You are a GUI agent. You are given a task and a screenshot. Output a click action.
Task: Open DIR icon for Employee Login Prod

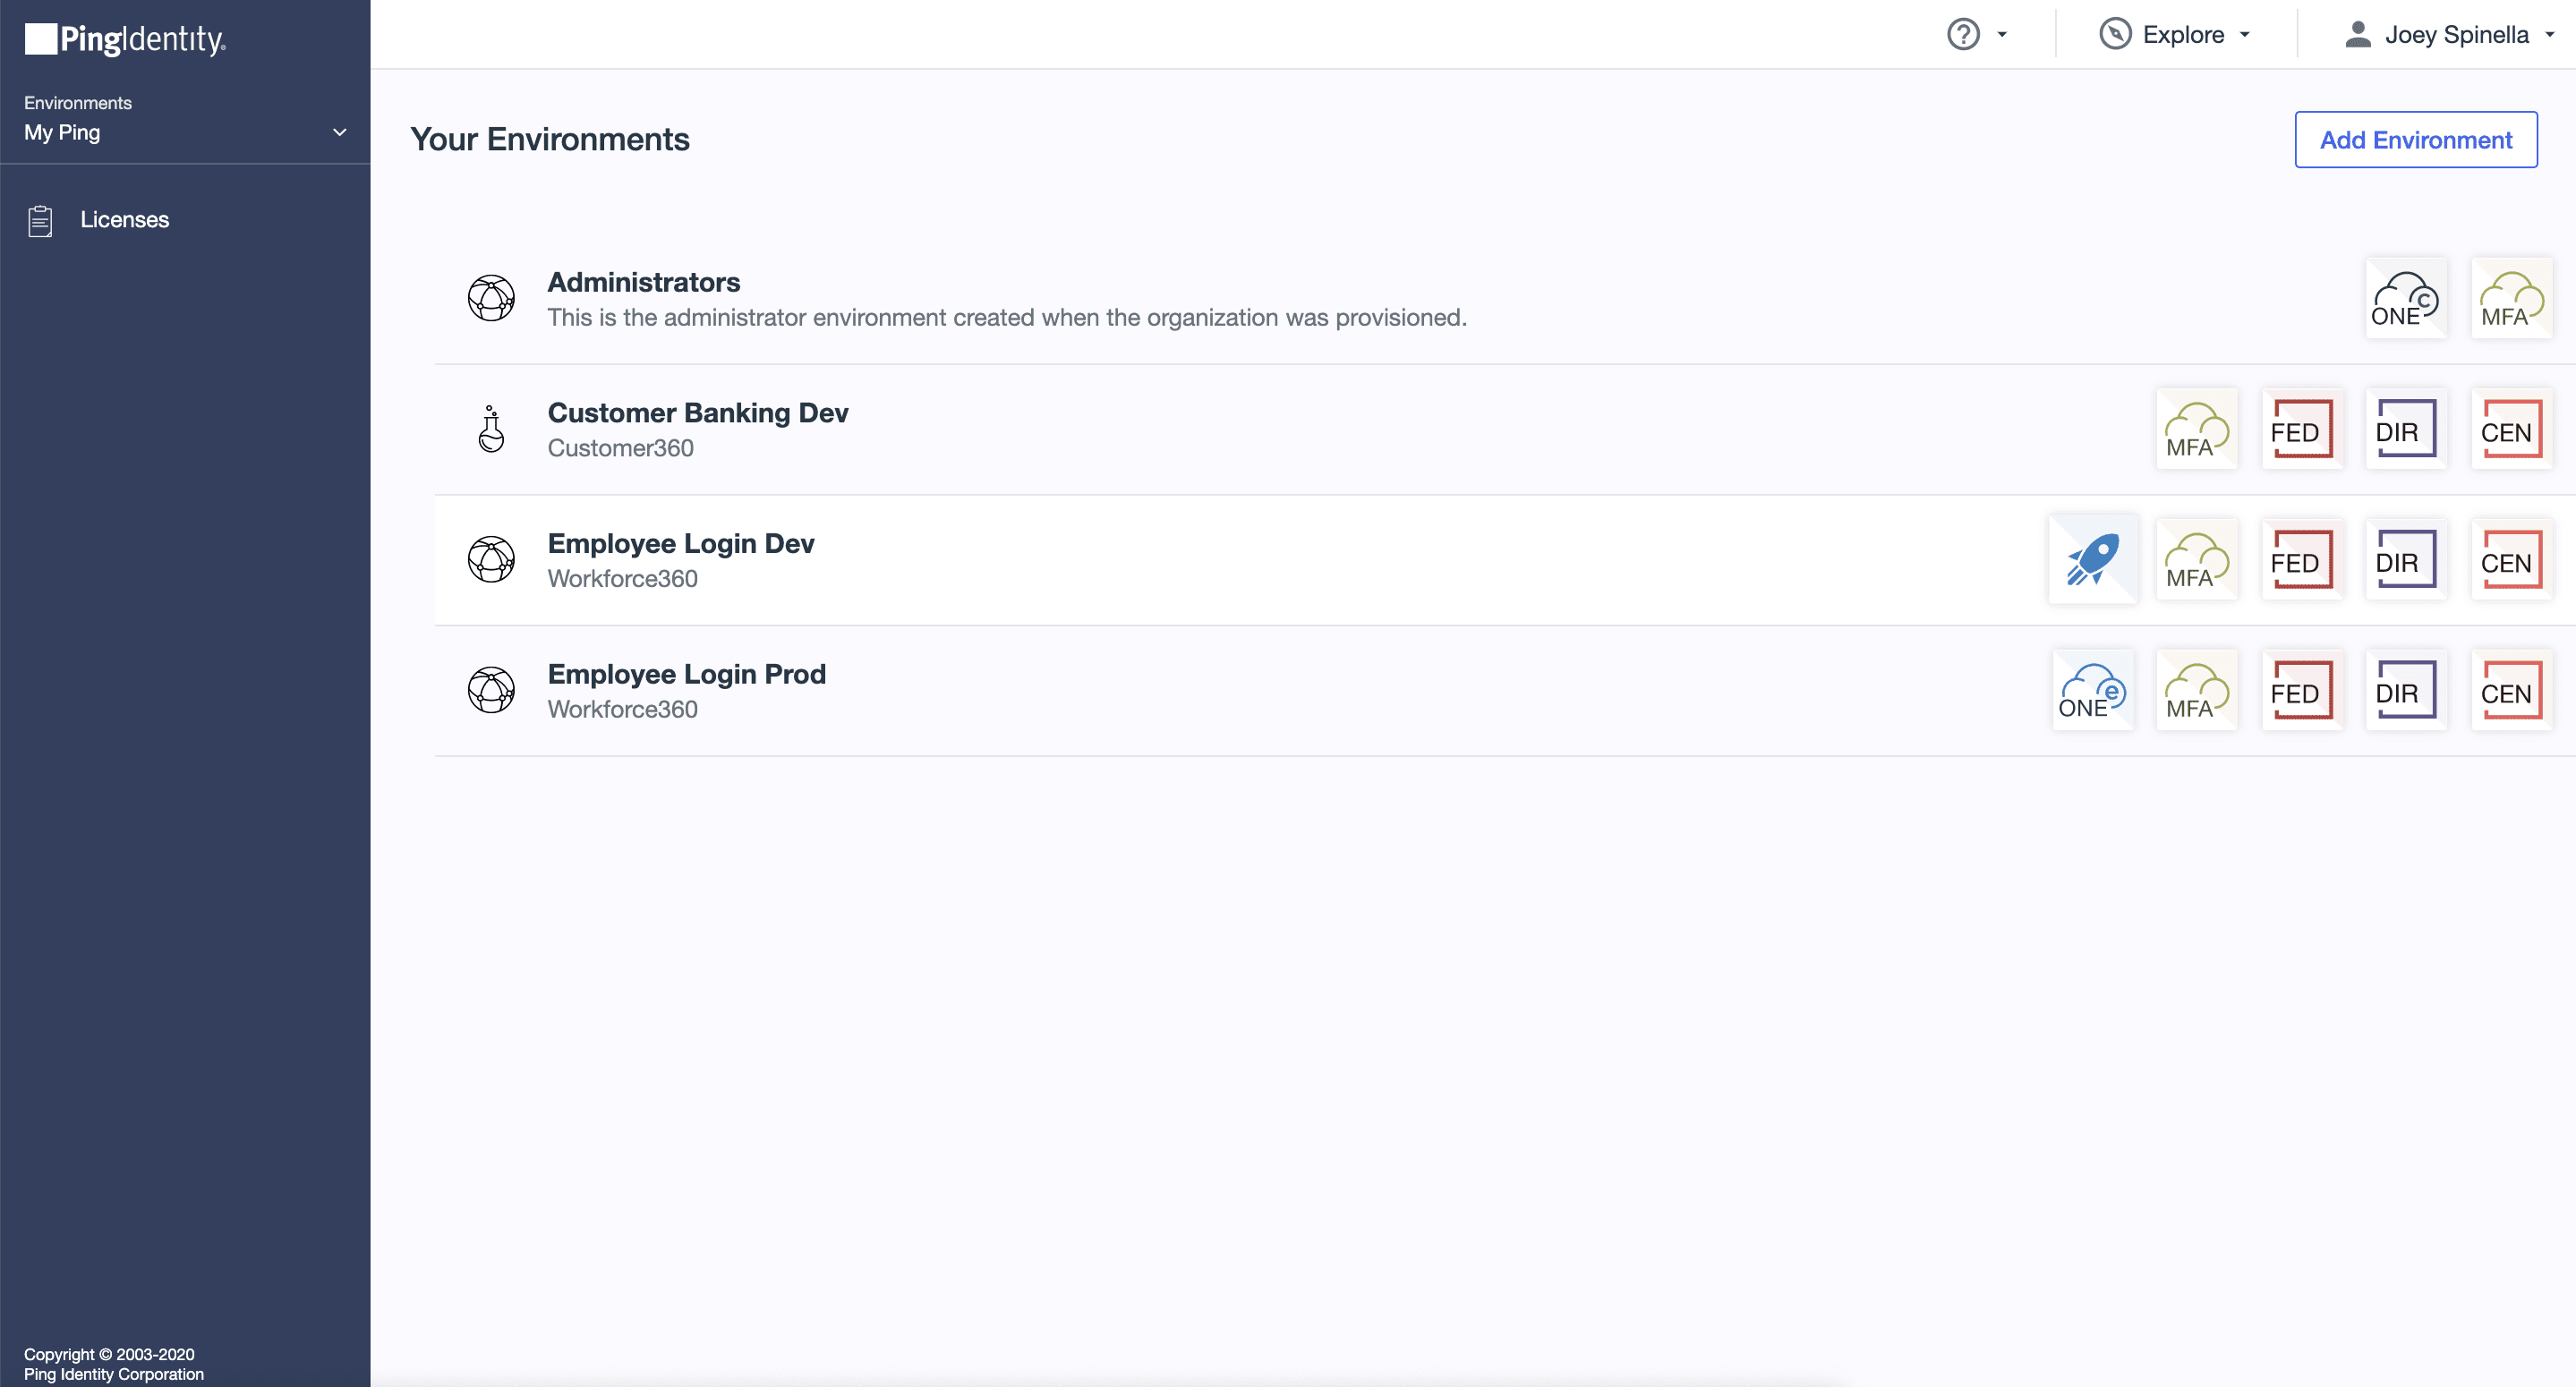(2405, 690)
